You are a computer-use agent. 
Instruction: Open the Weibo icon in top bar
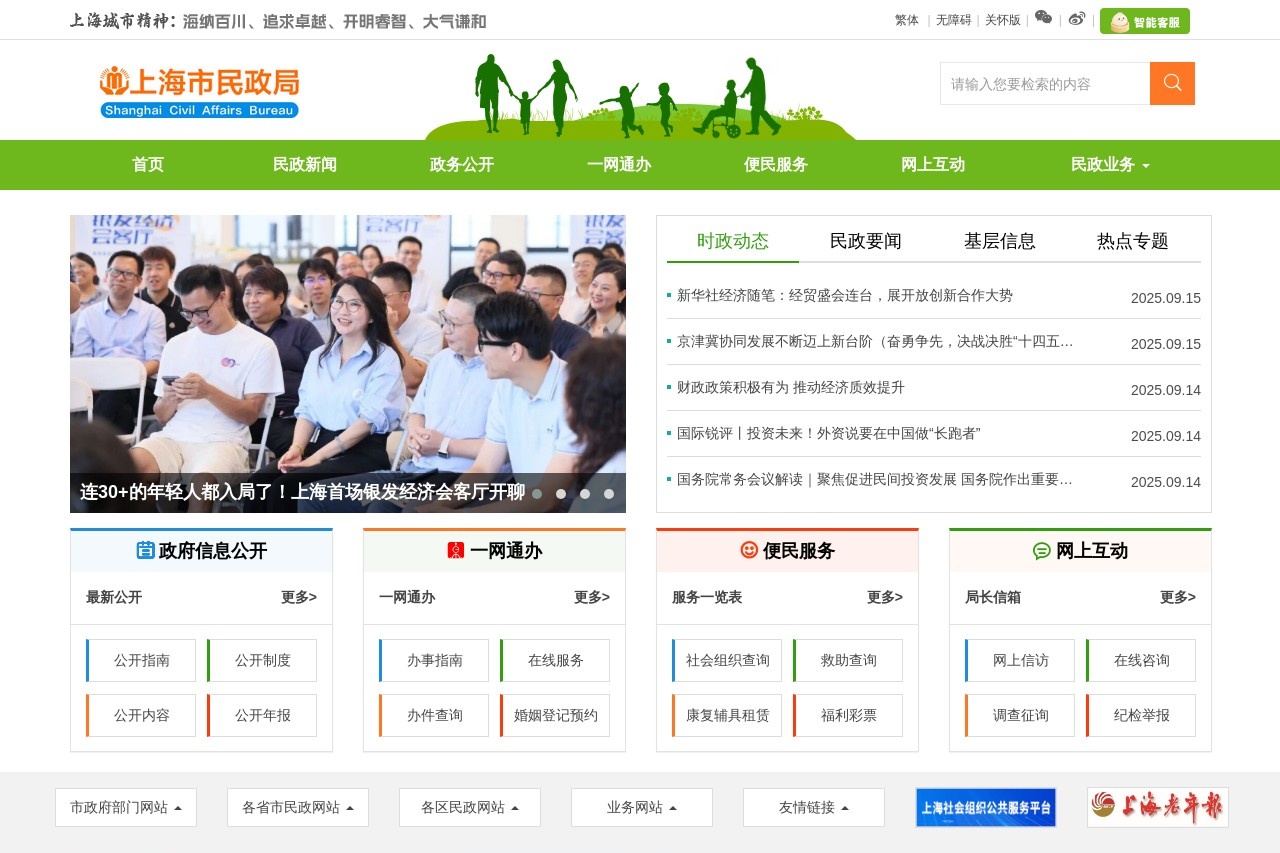(1077, 19)
